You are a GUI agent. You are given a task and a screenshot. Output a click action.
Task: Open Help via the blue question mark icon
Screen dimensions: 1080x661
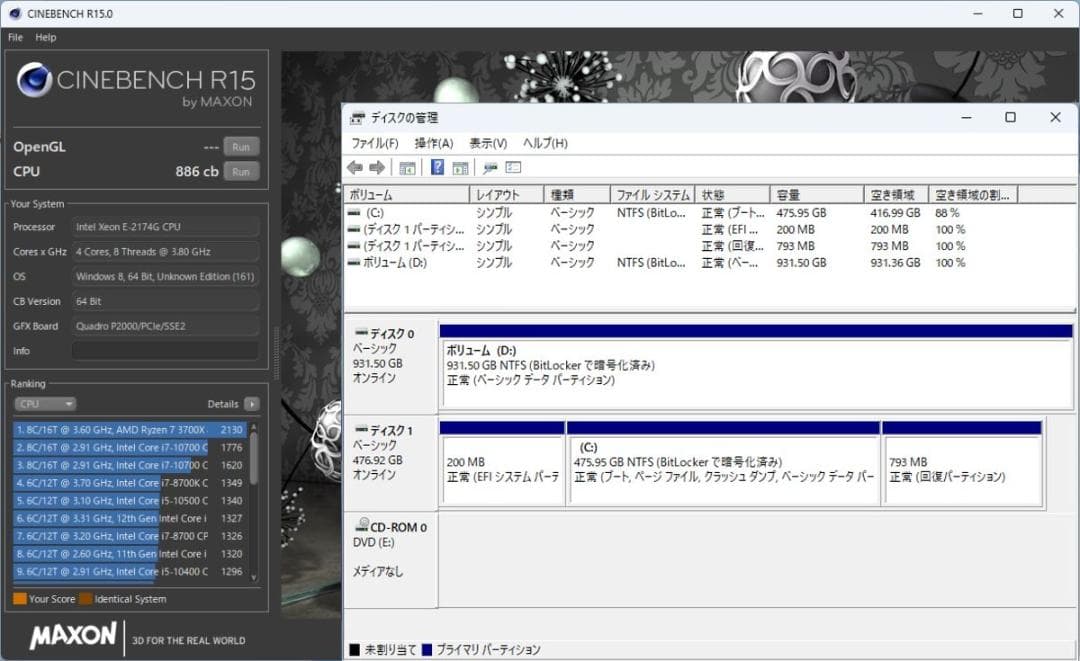pos(438,167)
